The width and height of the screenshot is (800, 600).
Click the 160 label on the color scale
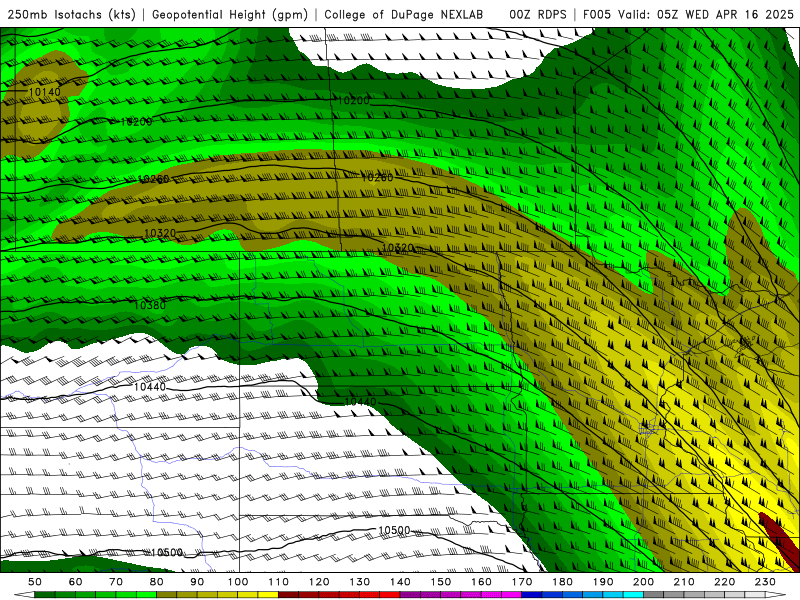point(482,582)
